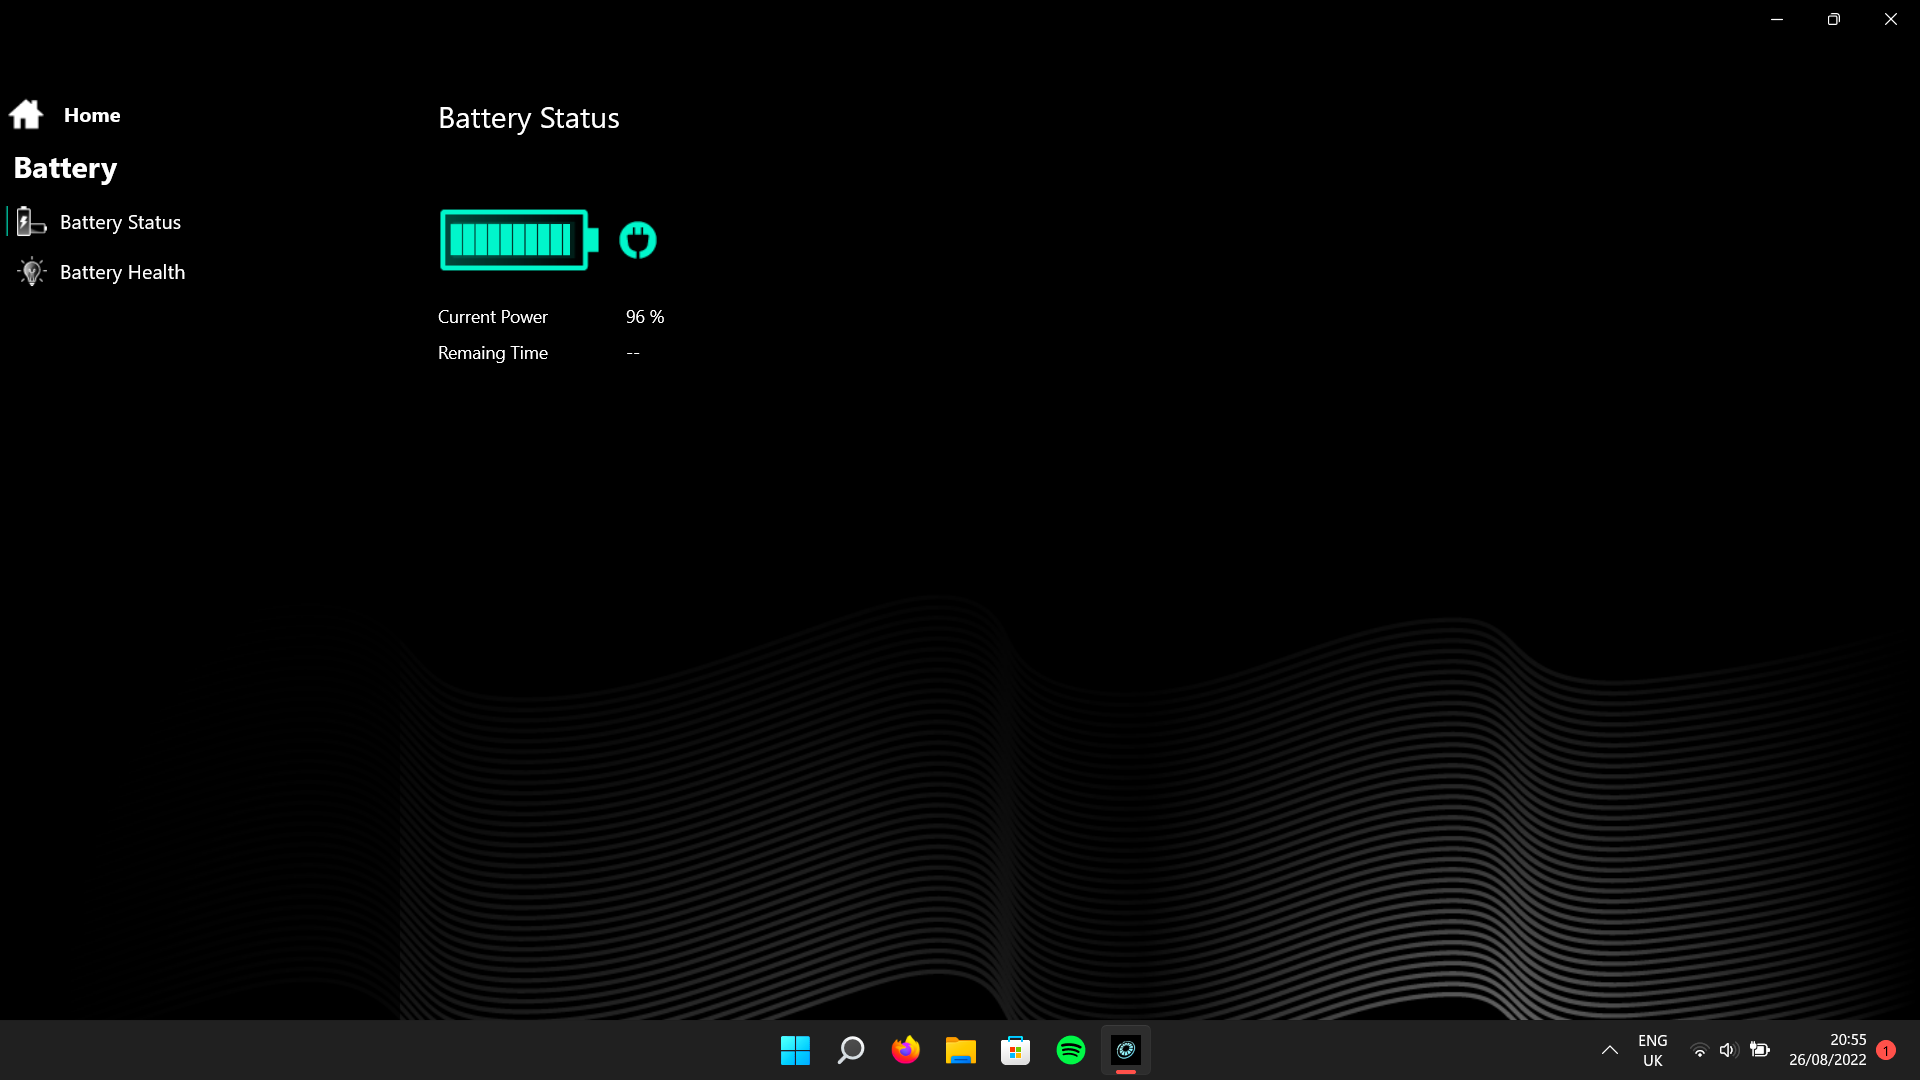Click the volume speaker tray icon
Image resolution: width=1920 pixels, height=1080 pixels.
[x=1728, y=1050]
